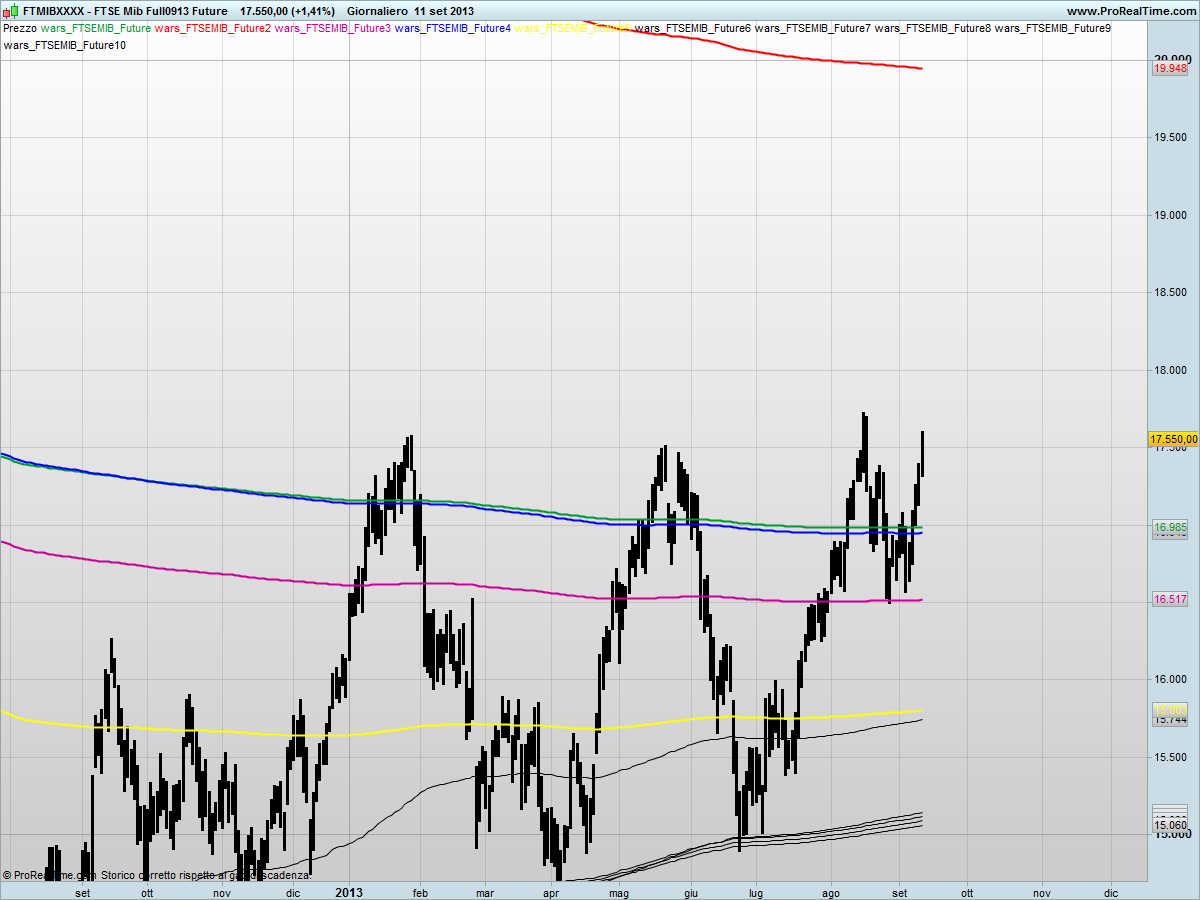
Task: Click the 2013 year marker on time axis
Action: 350,892
